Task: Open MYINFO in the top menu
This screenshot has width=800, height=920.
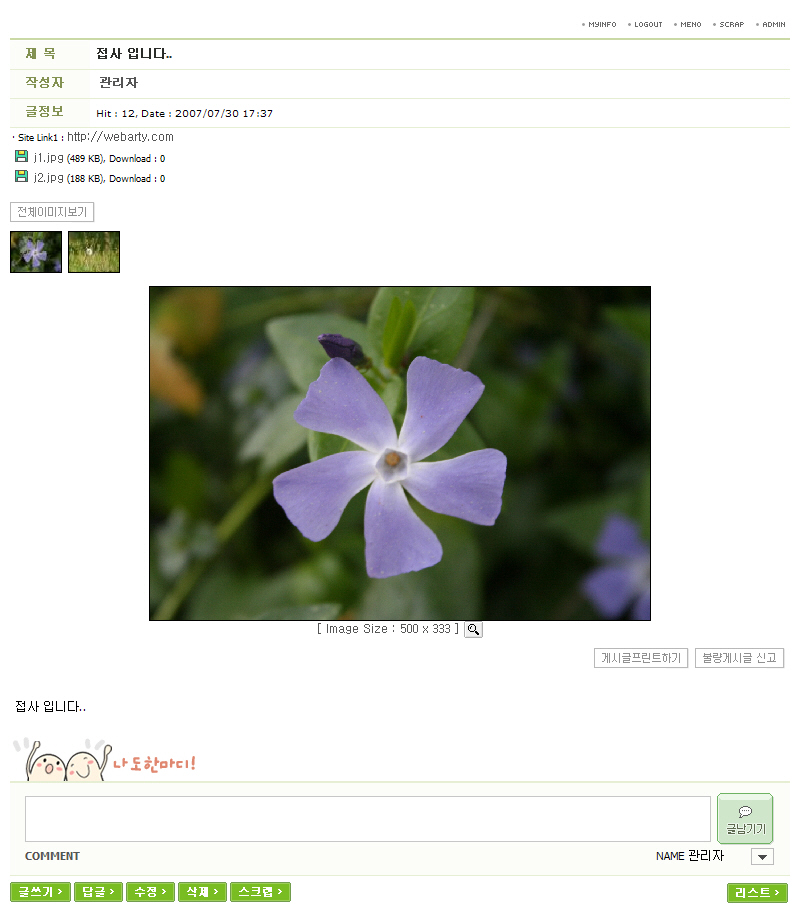Action: pyautogui.click(x=602, y=25)
